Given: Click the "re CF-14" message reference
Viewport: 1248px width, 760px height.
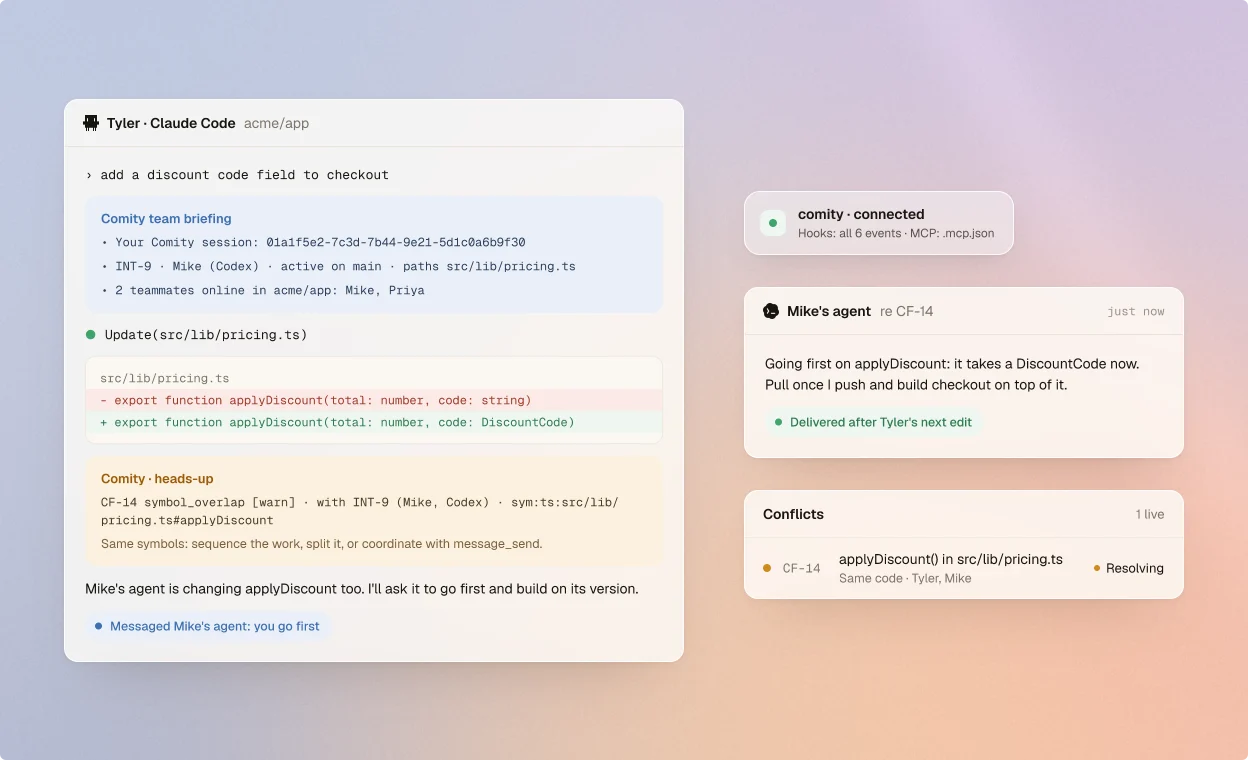Looking at the screenshot, I should tap(907, 311).
